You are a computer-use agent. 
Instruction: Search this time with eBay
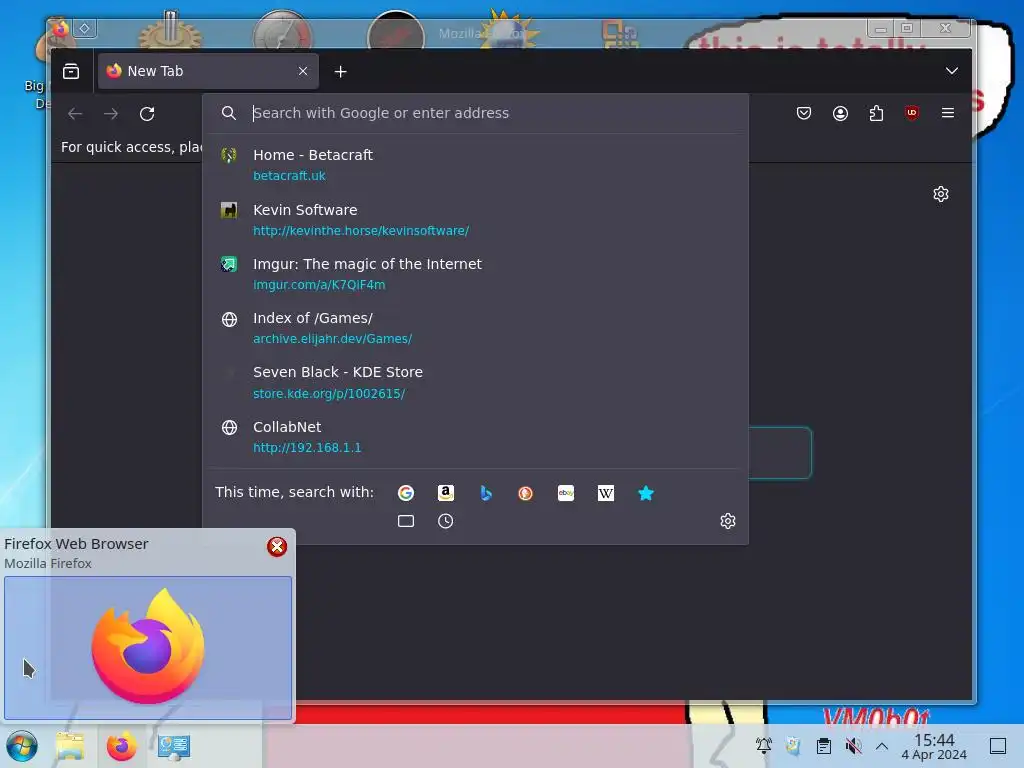pos(566,493)
